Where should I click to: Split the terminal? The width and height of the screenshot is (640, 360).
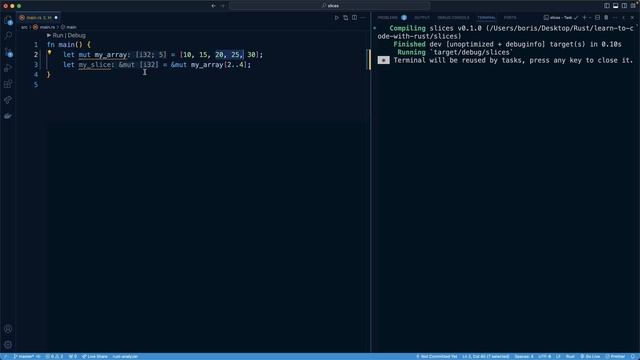(x=597, y=18)
